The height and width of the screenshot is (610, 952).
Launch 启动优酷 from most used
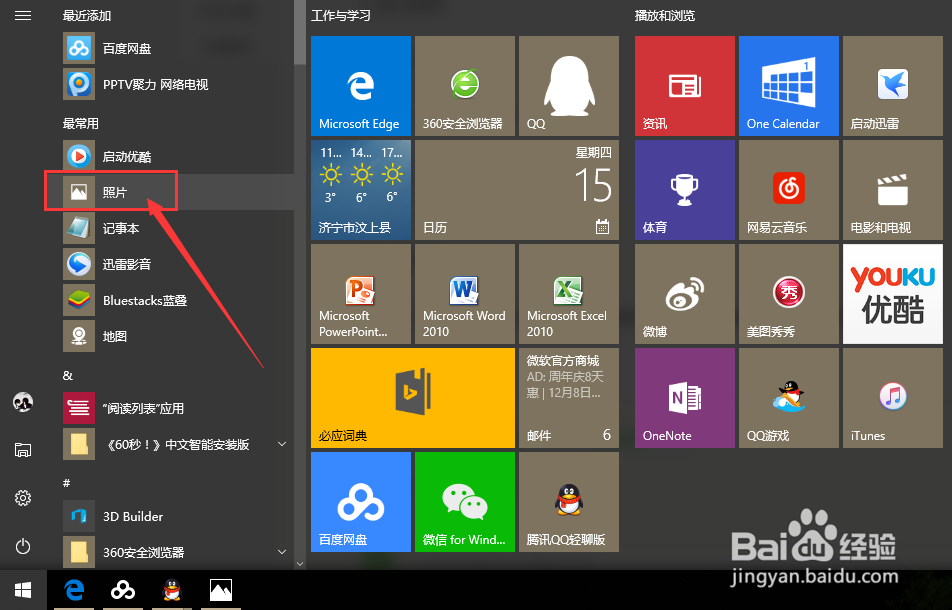point(176,156)
